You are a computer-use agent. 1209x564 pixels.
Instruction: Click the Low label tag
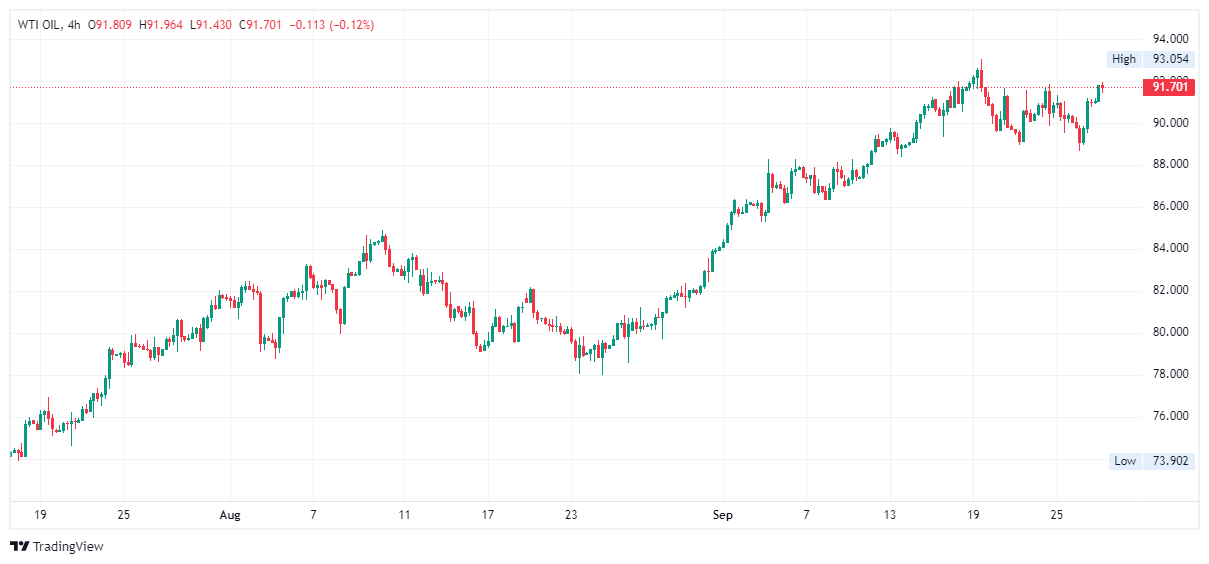coord(1124,461)
